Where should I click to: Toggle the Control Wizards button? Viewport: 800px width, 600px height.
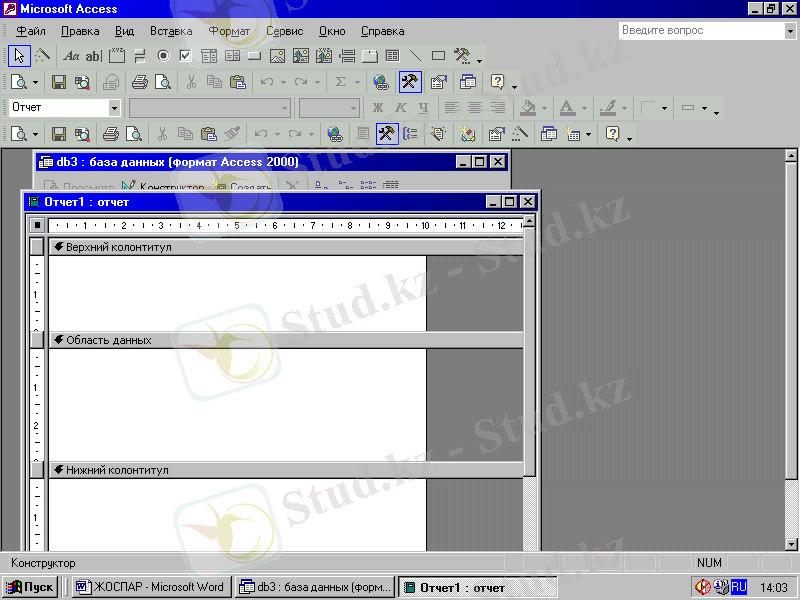click(42, 56)
